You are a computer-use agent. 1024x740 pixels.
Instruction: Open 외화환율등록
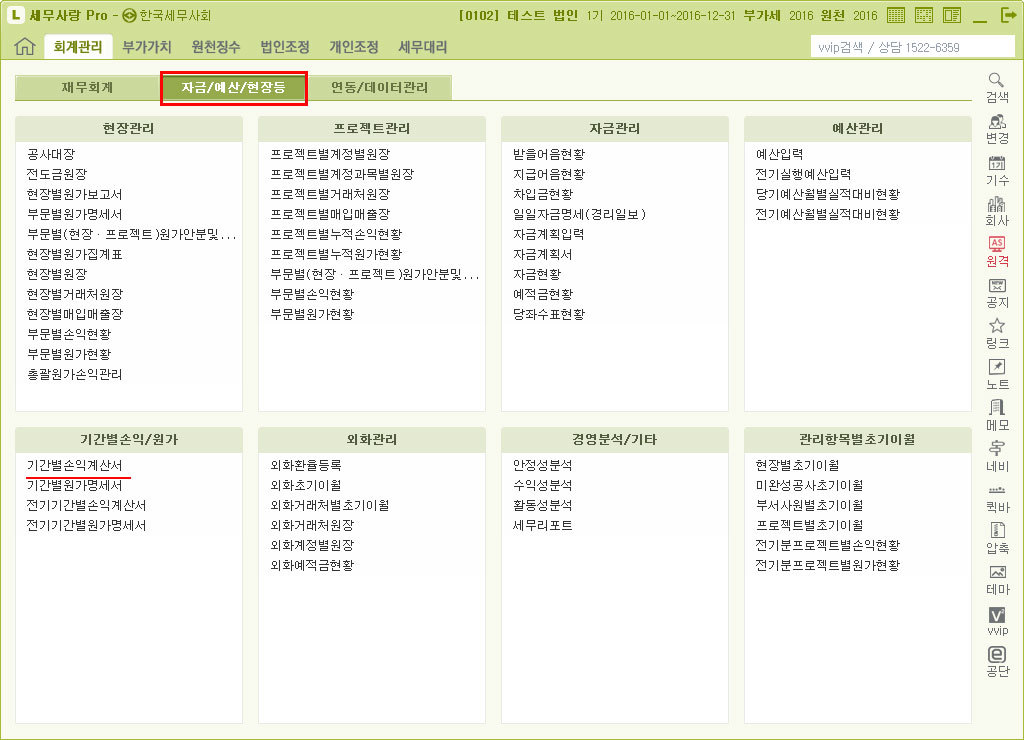tap(306, 465)
